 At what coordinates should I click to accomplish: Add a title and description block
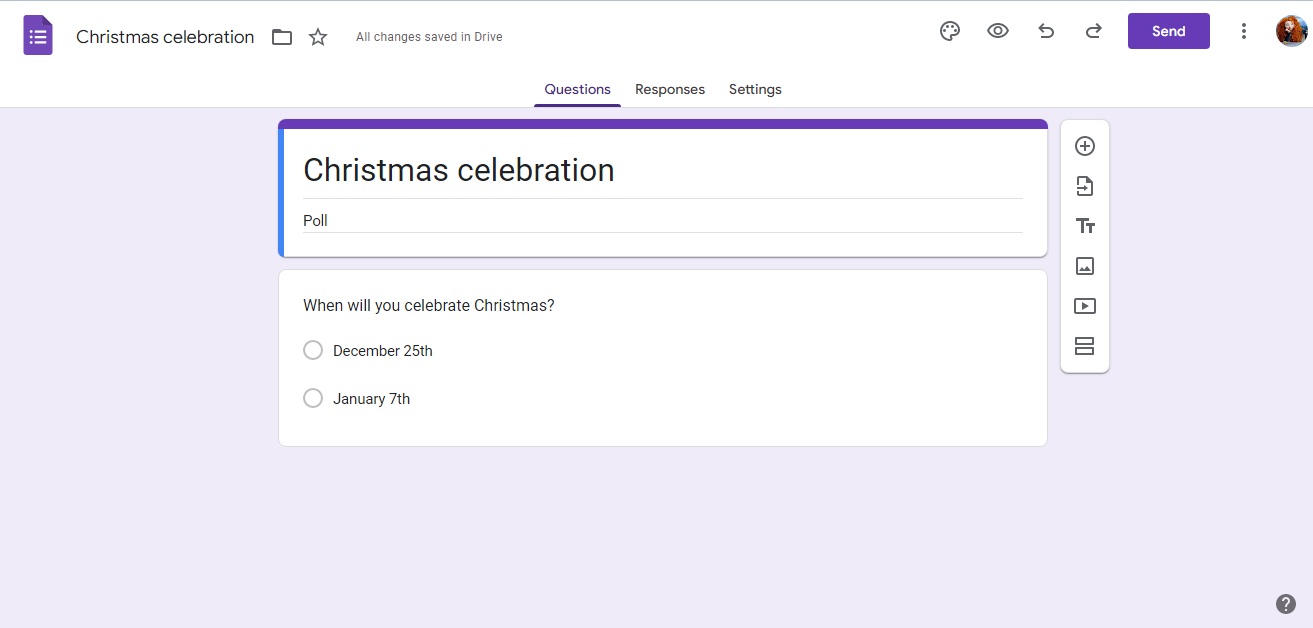pyautogui.click(x=1085, y=226)
